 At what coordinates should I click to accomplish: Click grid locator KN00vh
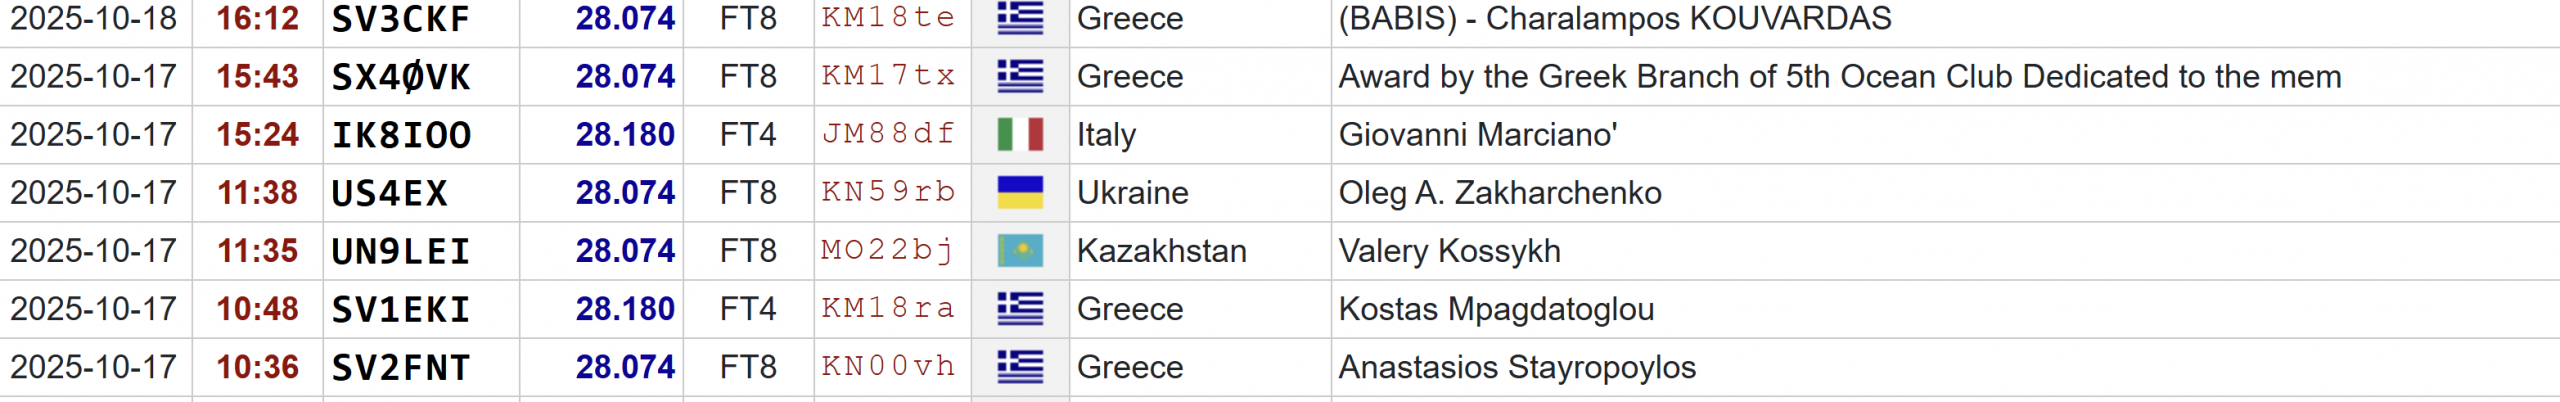click(888, 366)
